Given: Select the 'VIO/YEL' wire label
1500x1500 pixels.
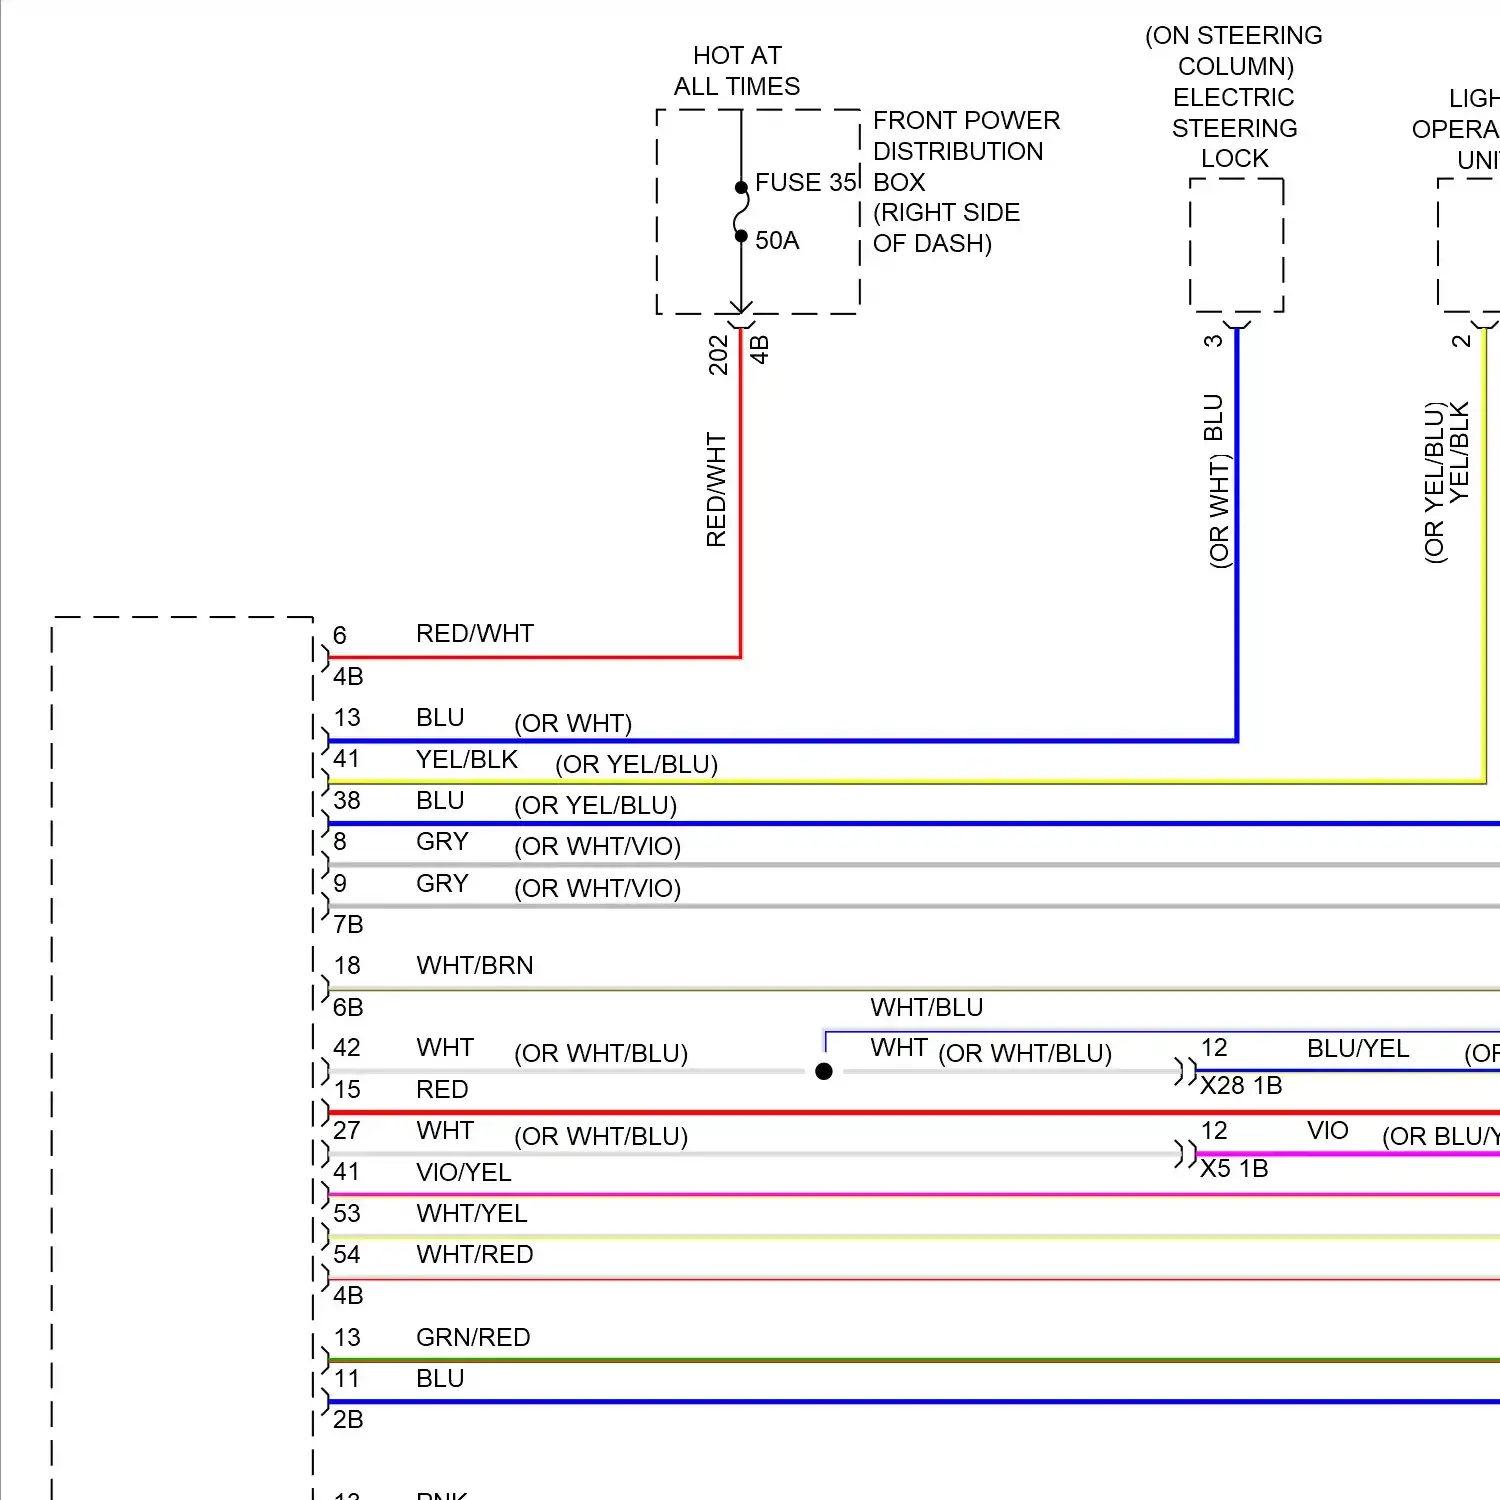Looking at the screenshot, I should pyautogui.click(x=463, y=1172).
